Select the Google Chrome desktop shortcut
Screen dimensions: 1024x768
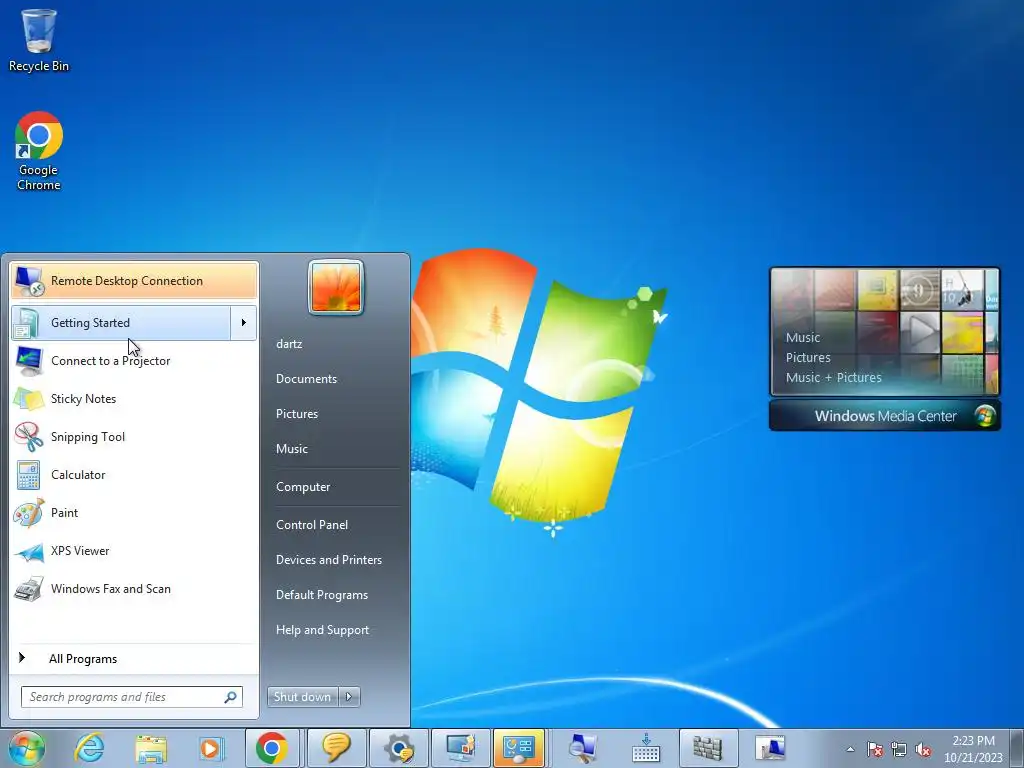39,151
